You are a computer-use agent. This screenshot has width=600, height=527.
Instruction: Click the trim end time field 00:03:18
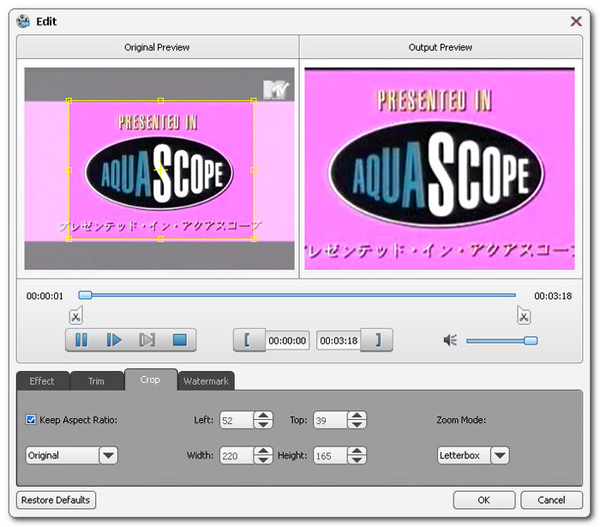(339, 340)
